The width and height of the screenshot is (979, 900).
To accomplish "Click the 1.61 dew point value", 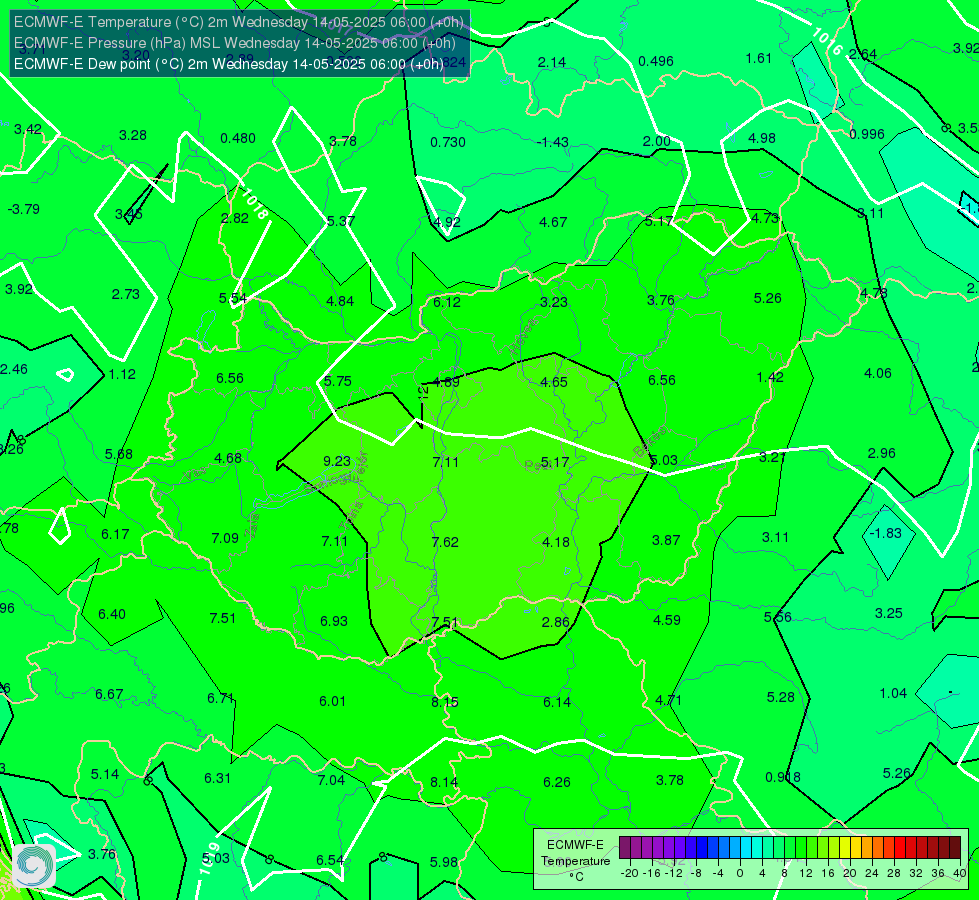I will click(x=759, y=58).
